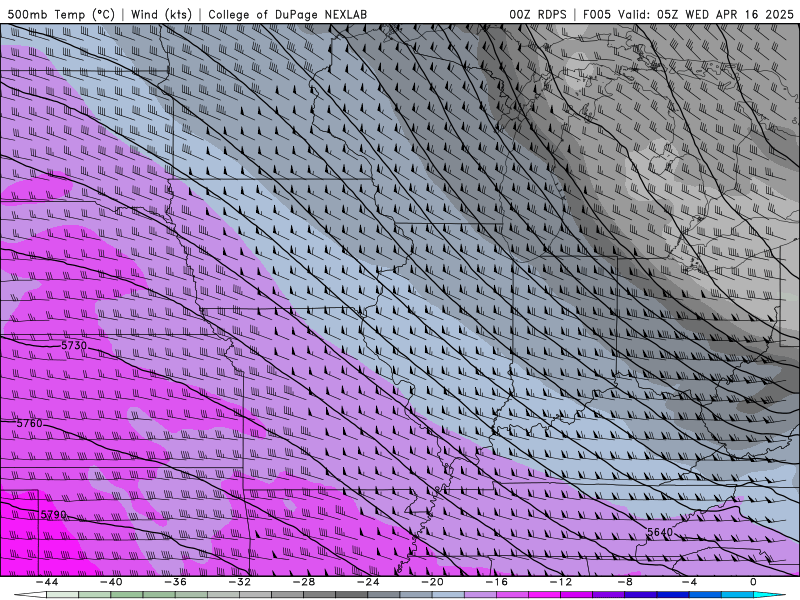Click the -28 color scale value
800x600 pixels.
point(304,582)
